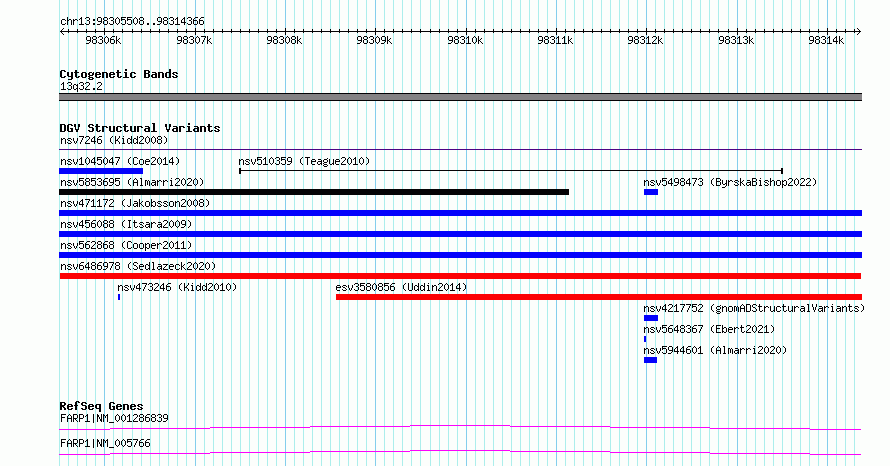Open the nsv456088 (Itsara2009) label
The image size is (890, 466).
point(126,224)
